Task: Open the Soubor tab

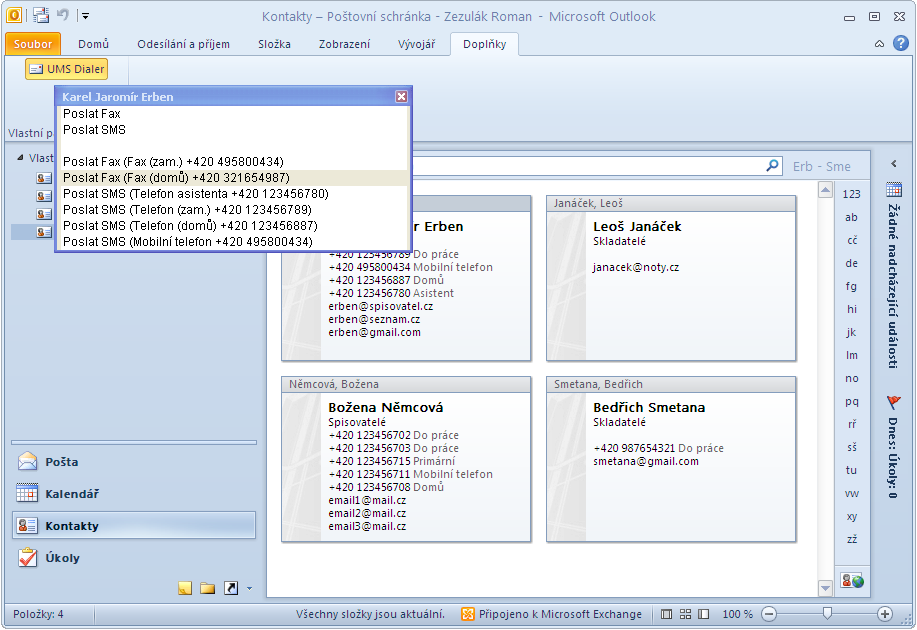Action: 33,44
